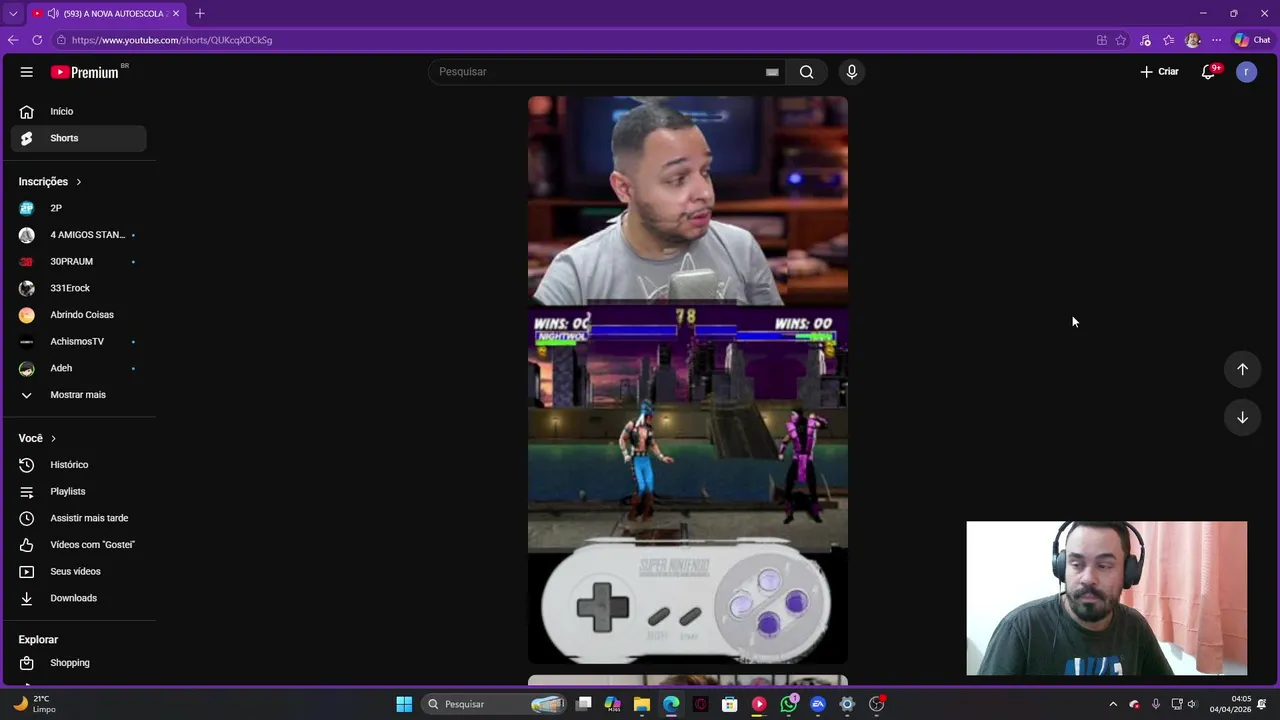Go to previous Short with up arrow
1280x720 pixels.
(1242, 369)
